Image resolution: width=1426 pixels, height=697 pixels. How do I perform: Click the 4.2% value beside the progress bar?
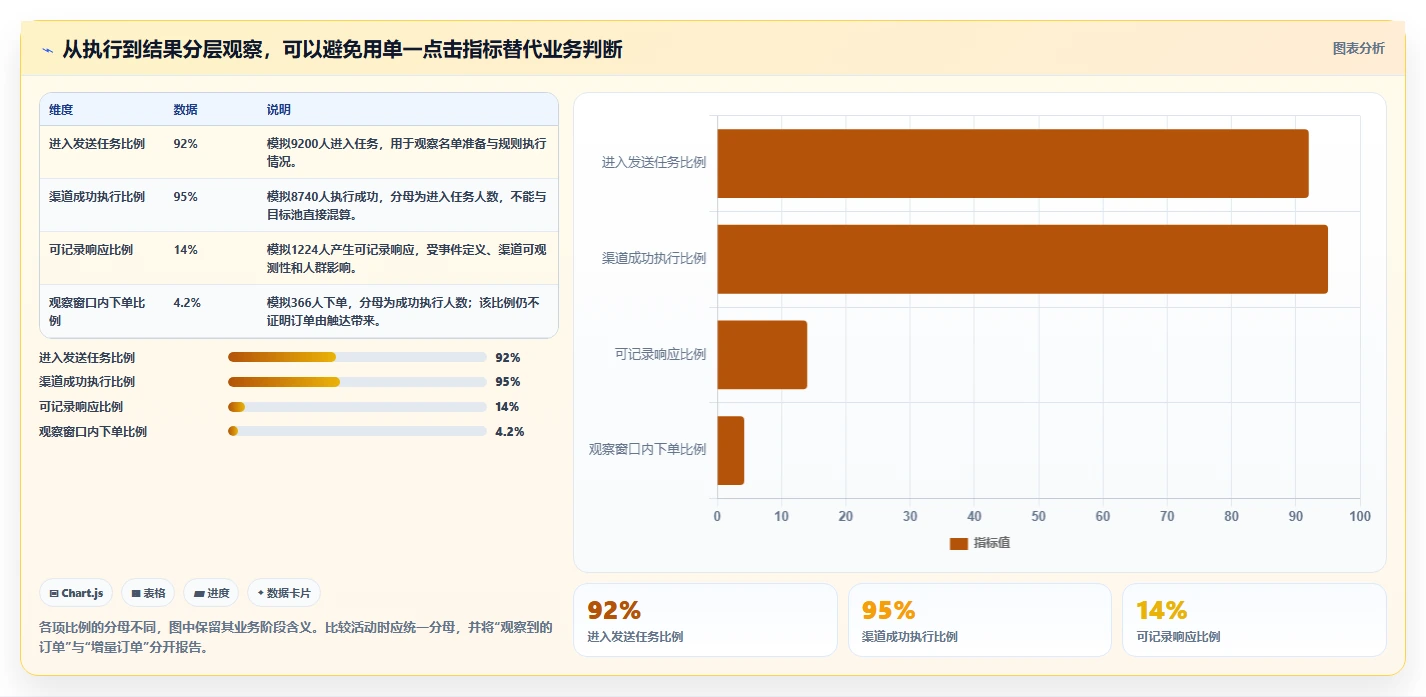(x=510, y=432)
